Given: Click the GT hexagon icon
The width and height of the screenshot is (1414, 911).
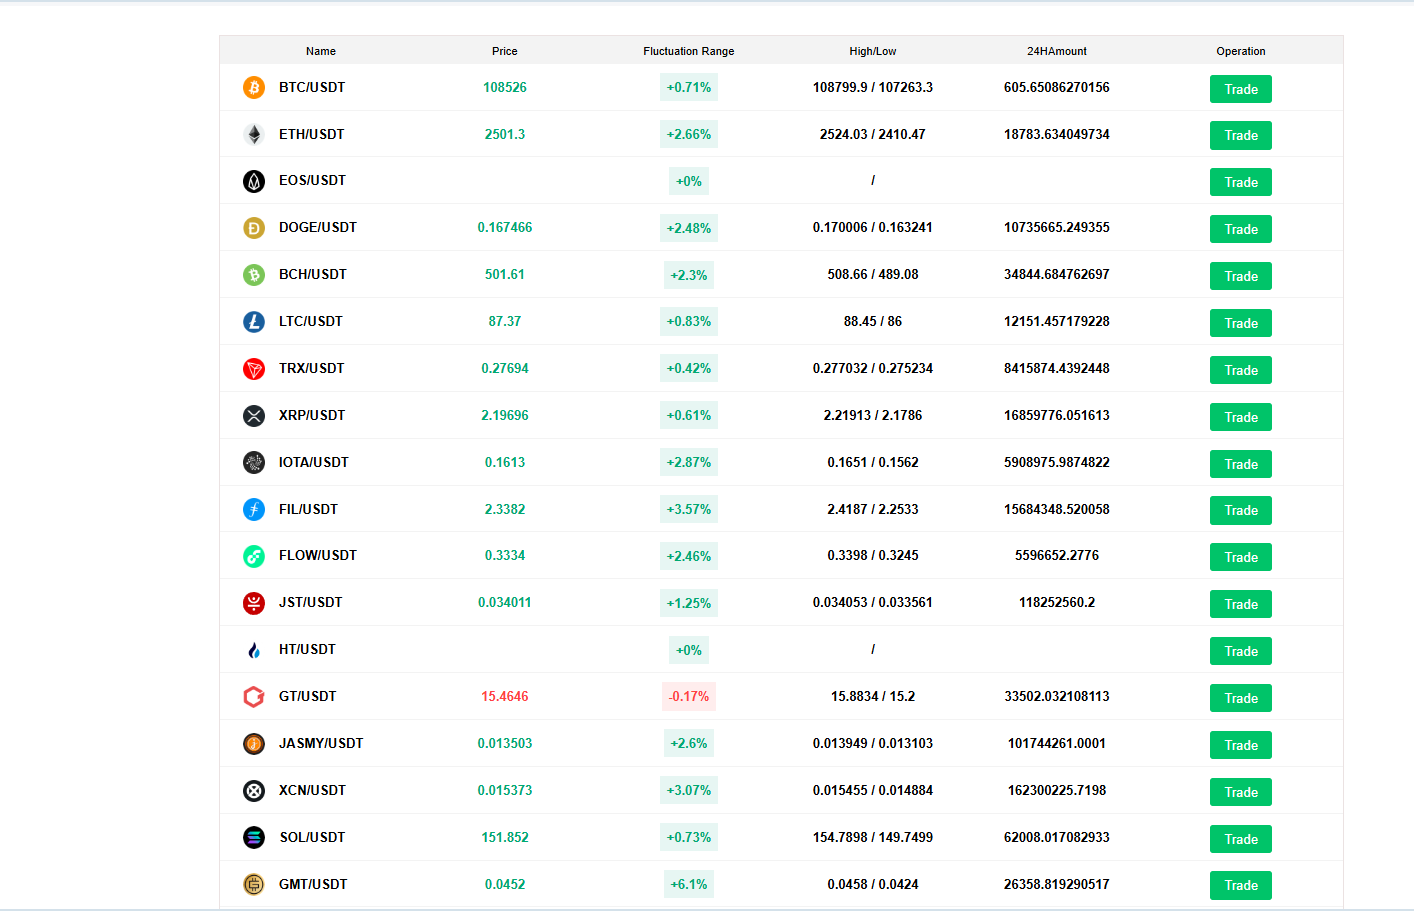Looking at the screenshot, I should 254,697.
